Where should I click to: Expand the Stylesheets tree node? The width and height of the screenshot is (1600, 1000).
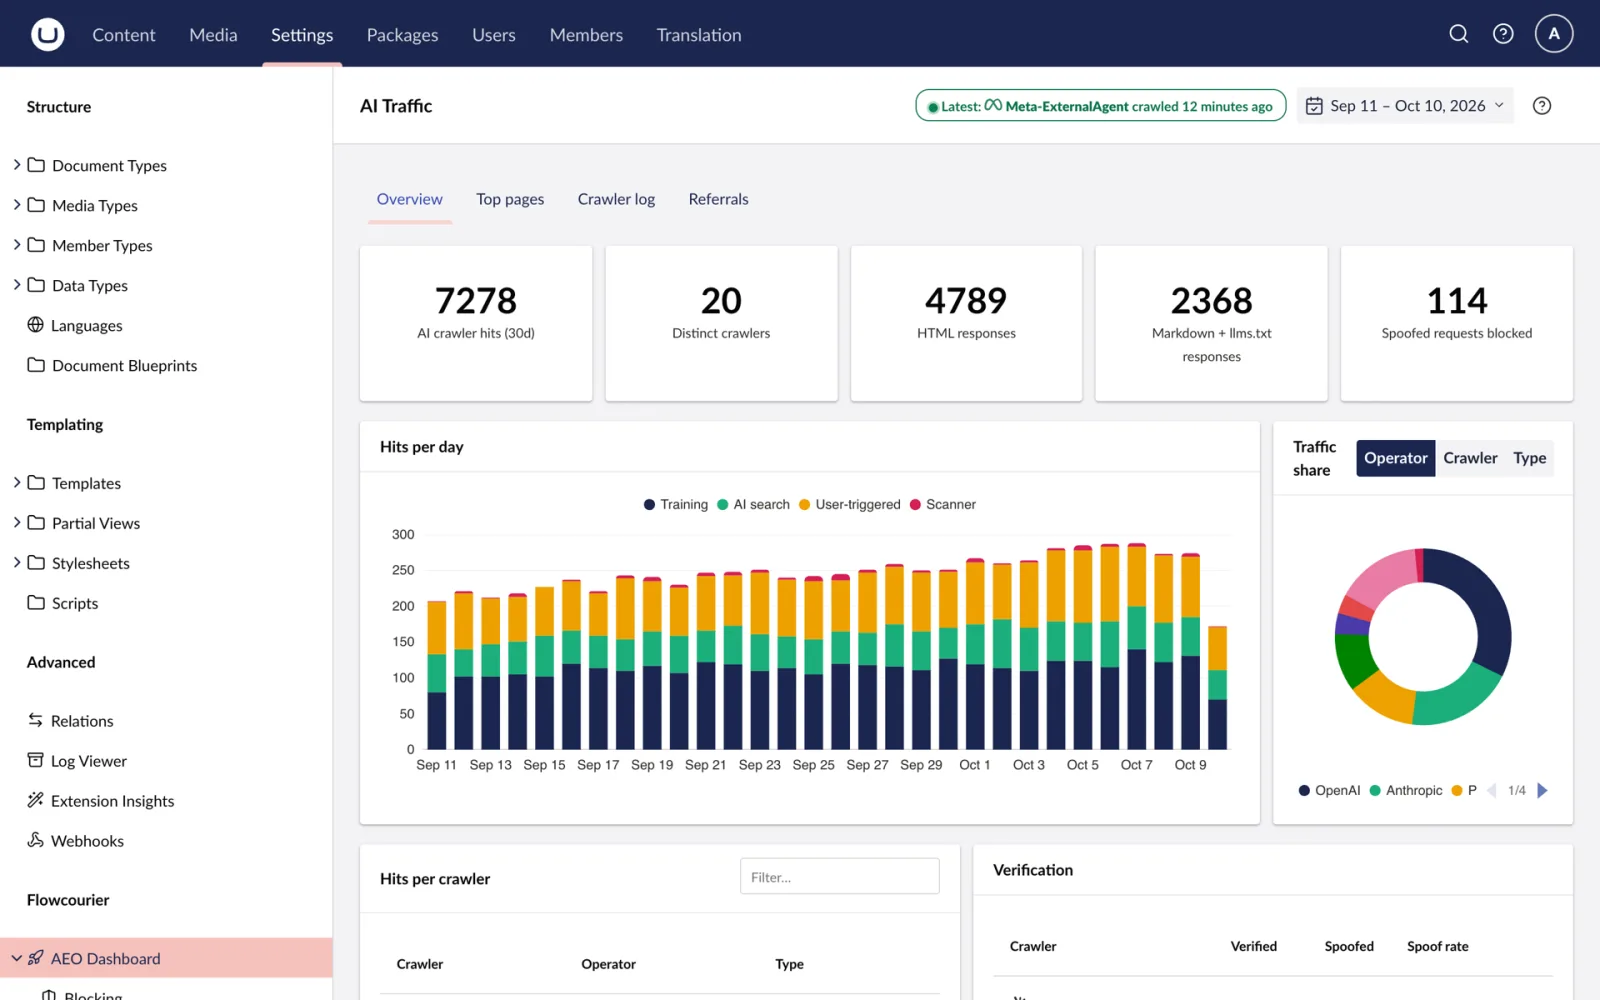click(x=16, y=562)
